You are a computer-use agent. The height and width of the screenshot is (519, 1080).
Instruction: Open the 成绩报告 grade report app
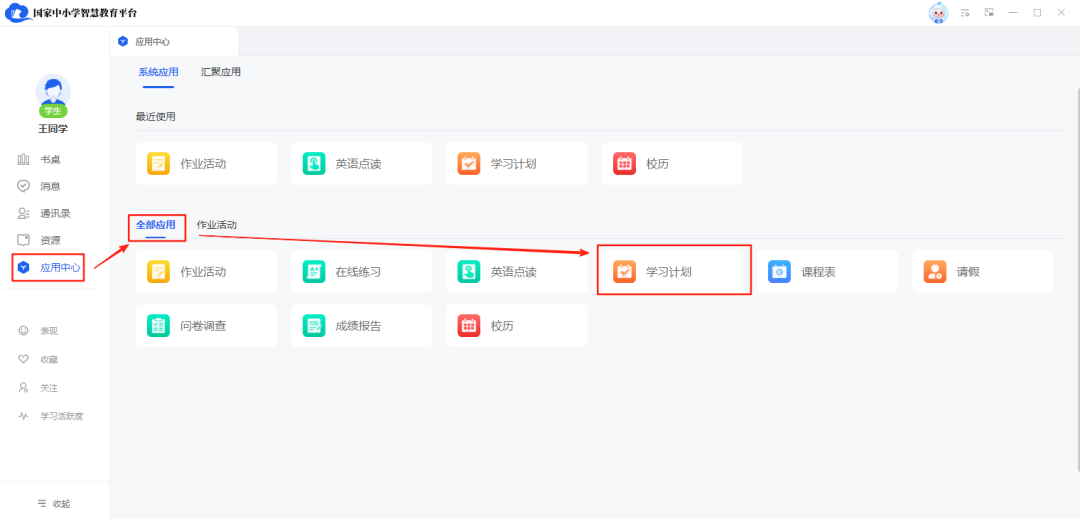361,326
